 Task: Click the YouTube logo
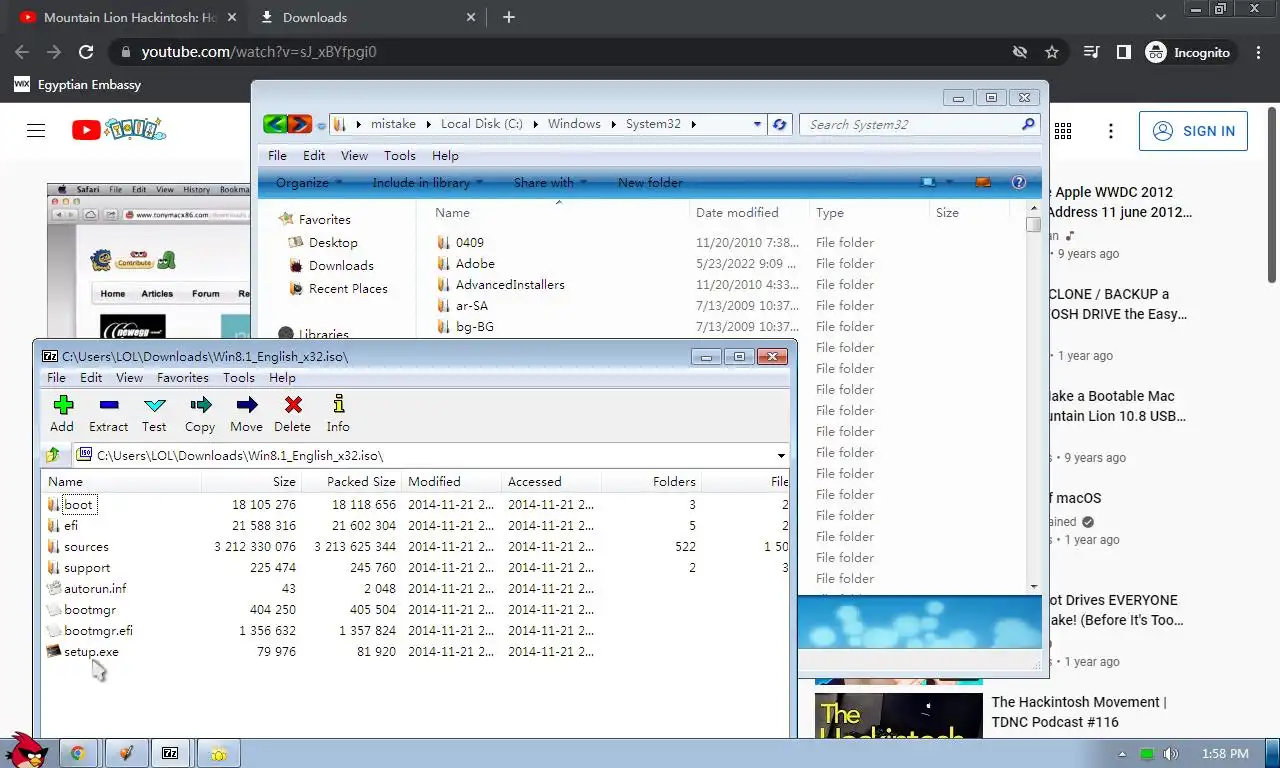point(118,130)
